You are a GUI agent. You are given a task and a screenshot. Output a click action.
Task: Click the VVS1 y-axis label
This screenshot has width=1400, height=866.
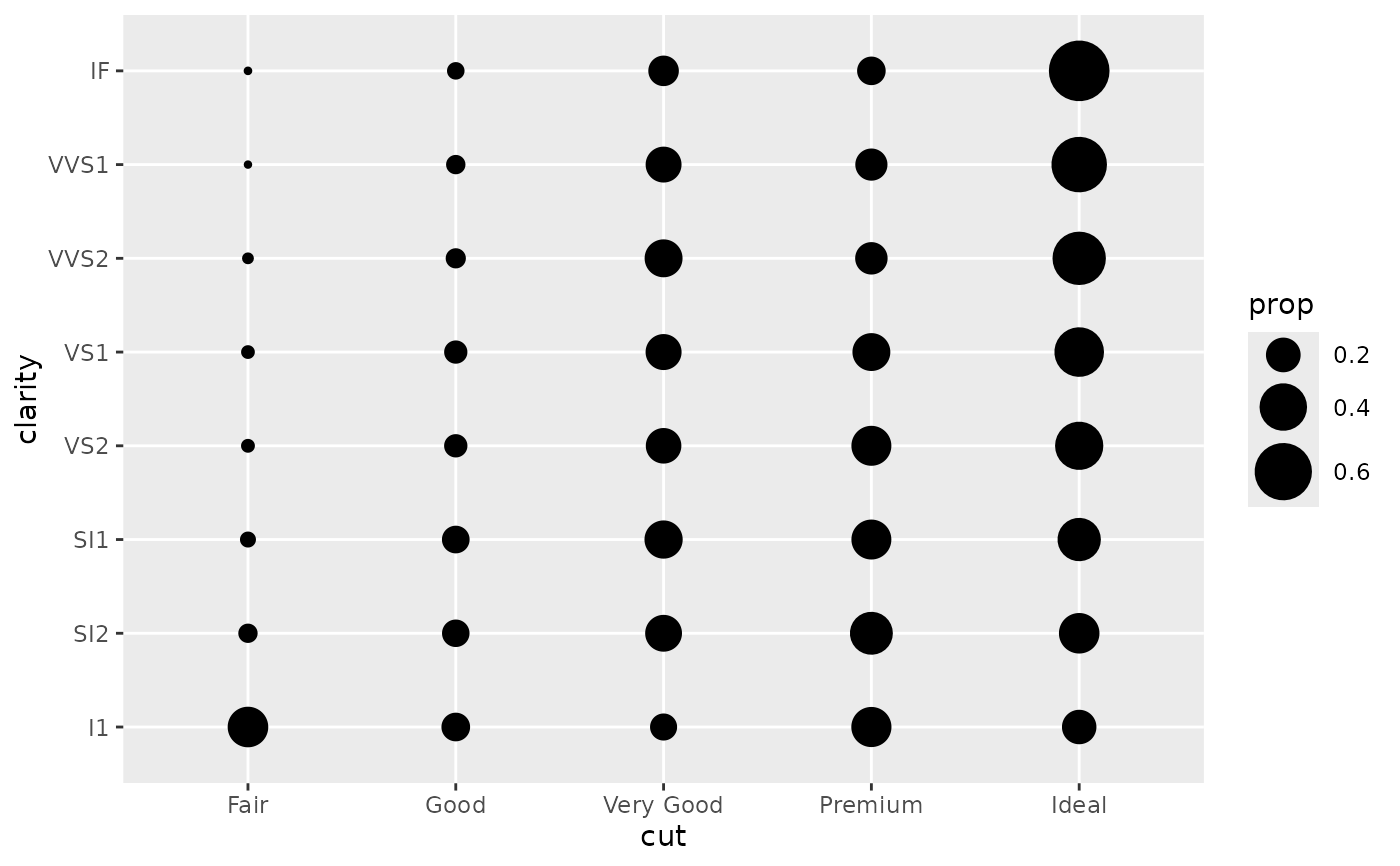coord(78,165)
